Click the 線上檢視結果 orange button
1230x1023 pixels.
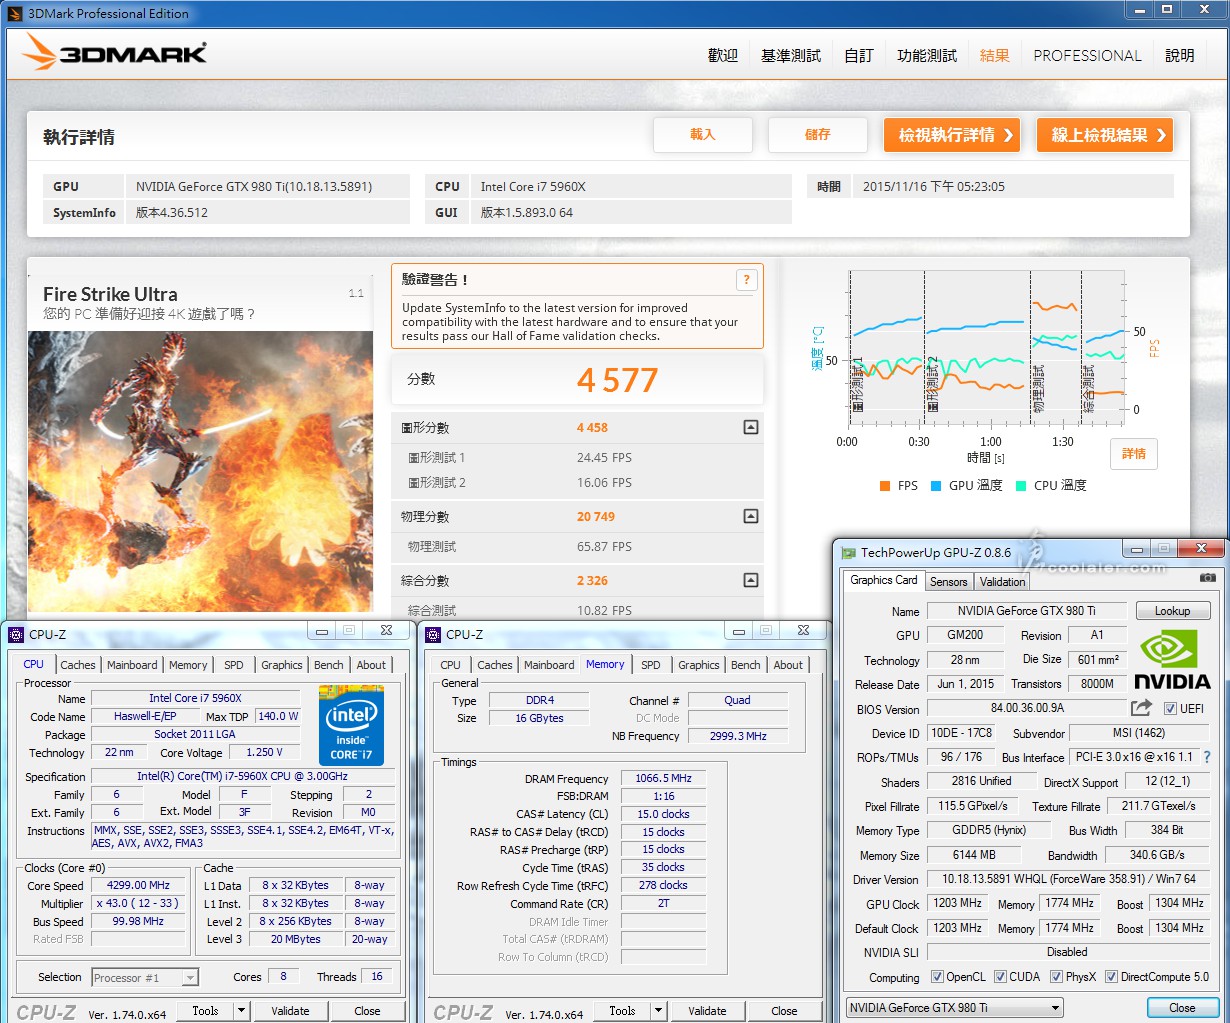(x=1105, y=135)
